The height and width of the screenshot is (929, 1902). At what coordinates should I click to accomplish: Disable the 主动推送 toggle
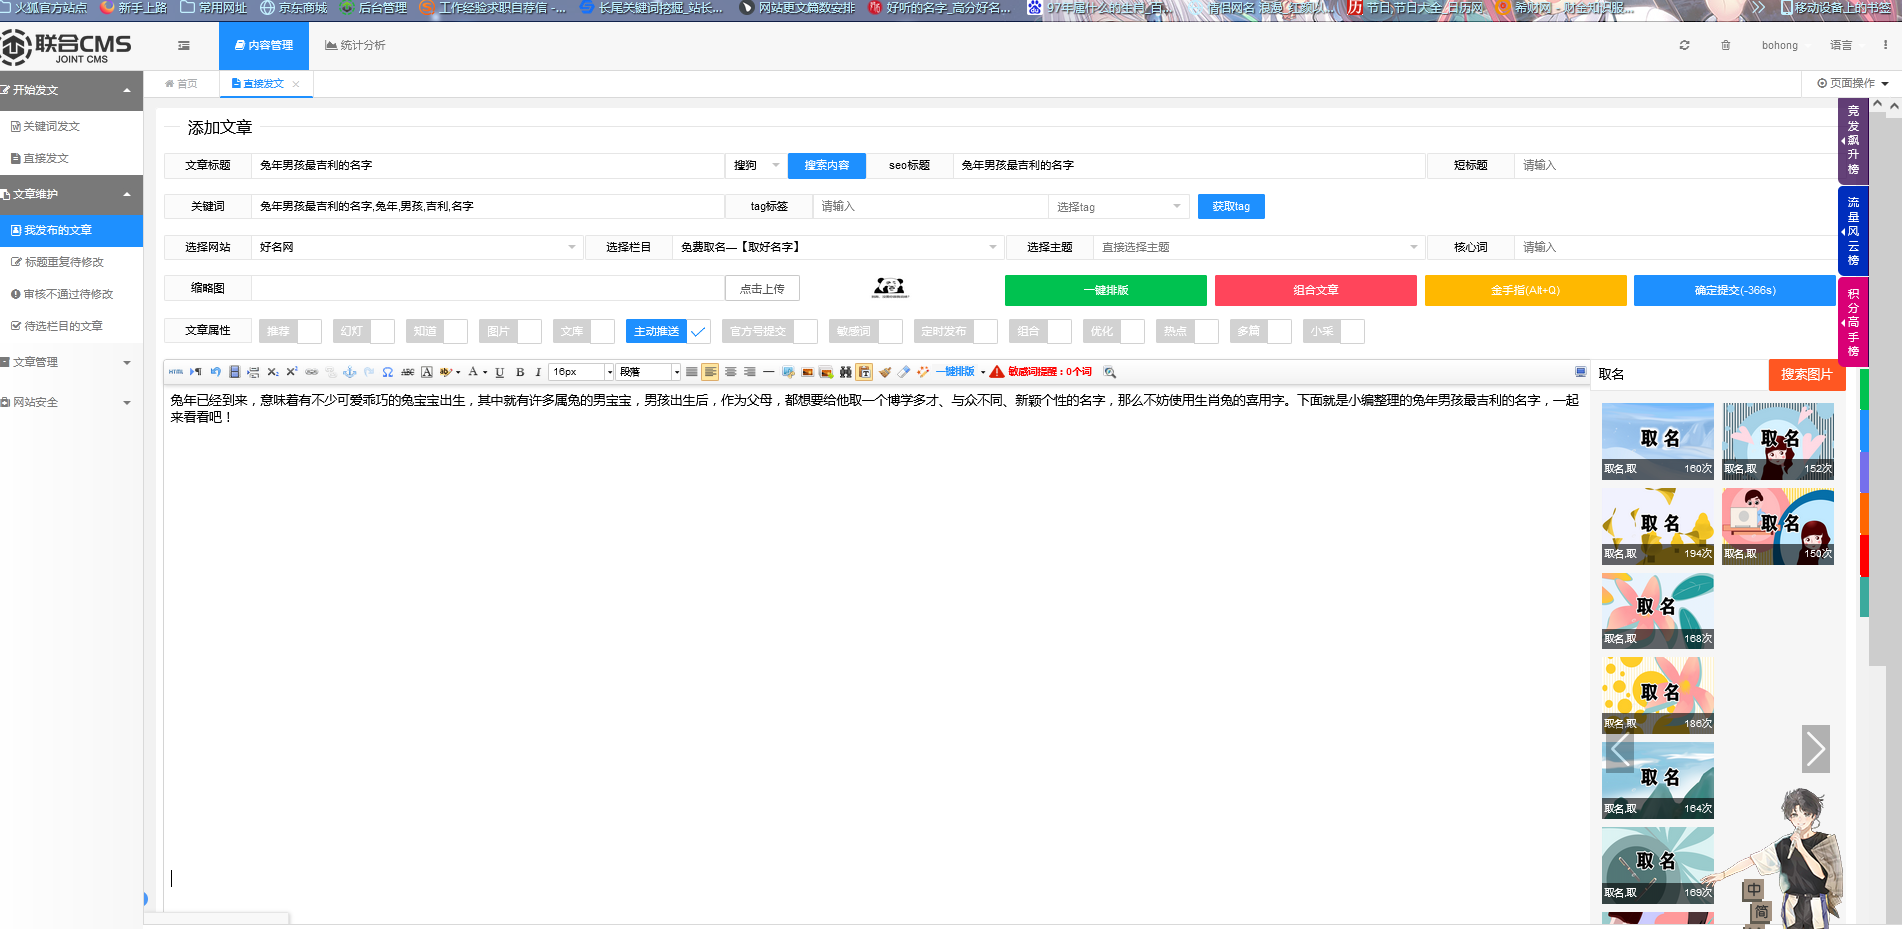pos(698,331)
